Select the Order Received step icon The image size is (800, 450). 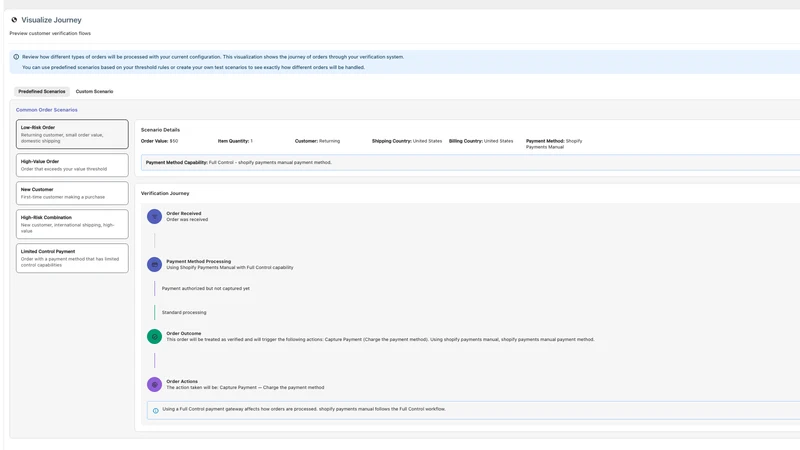(x=155, y=216)
